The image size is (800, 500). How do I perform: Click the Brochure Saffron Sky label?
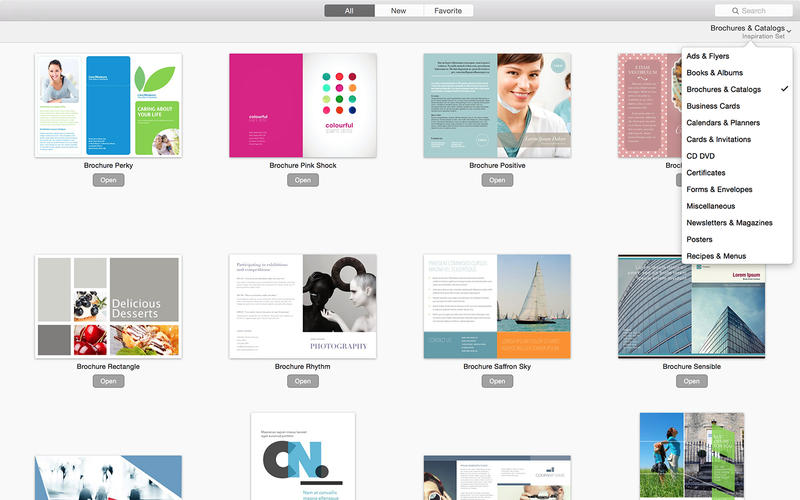click(x=497, y=366)
